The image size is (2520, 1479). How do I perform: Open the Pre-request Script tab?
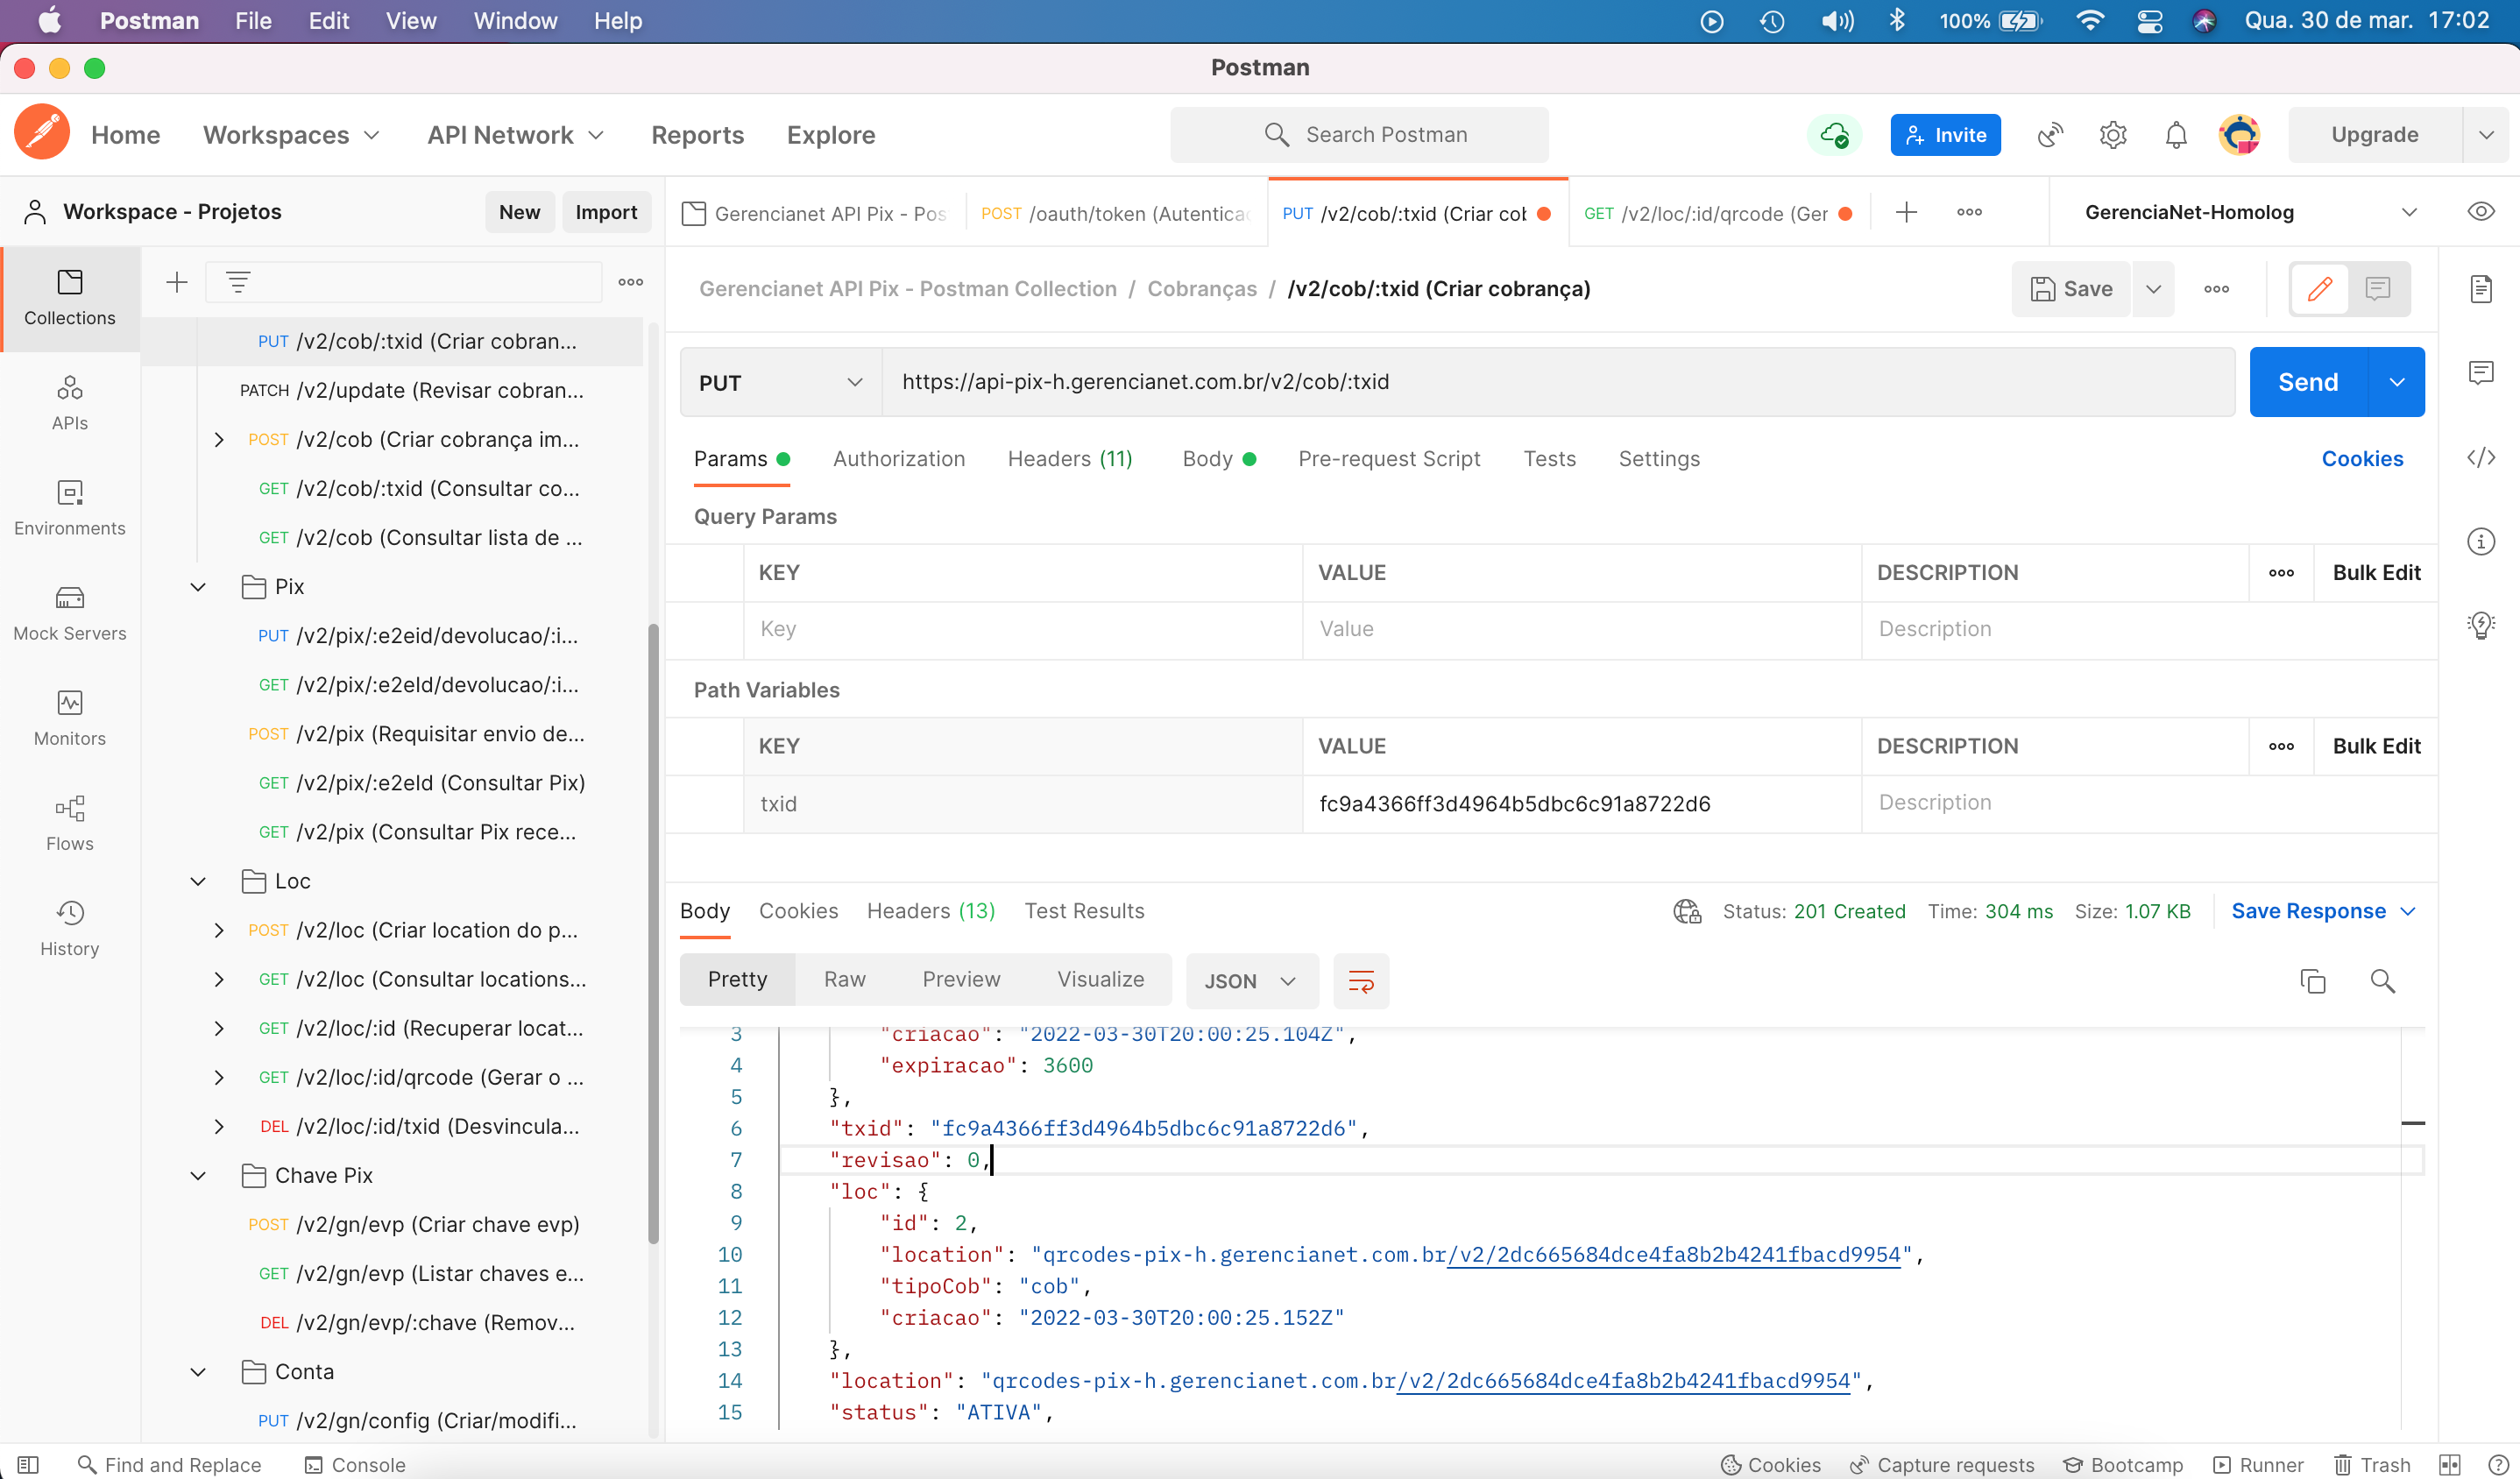(1388, 458)
